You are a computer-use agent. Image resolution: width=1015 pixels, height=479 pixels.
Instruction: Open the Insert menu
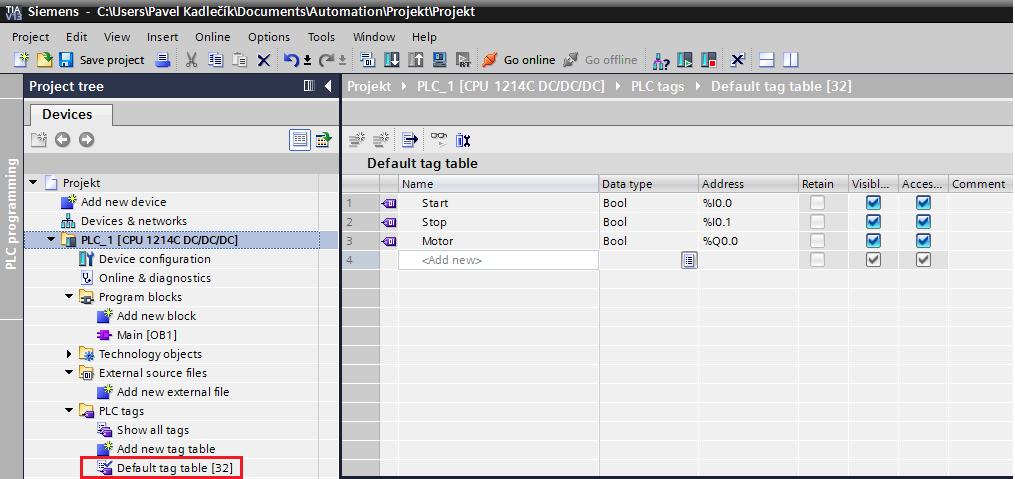click(x=162, y=37)
